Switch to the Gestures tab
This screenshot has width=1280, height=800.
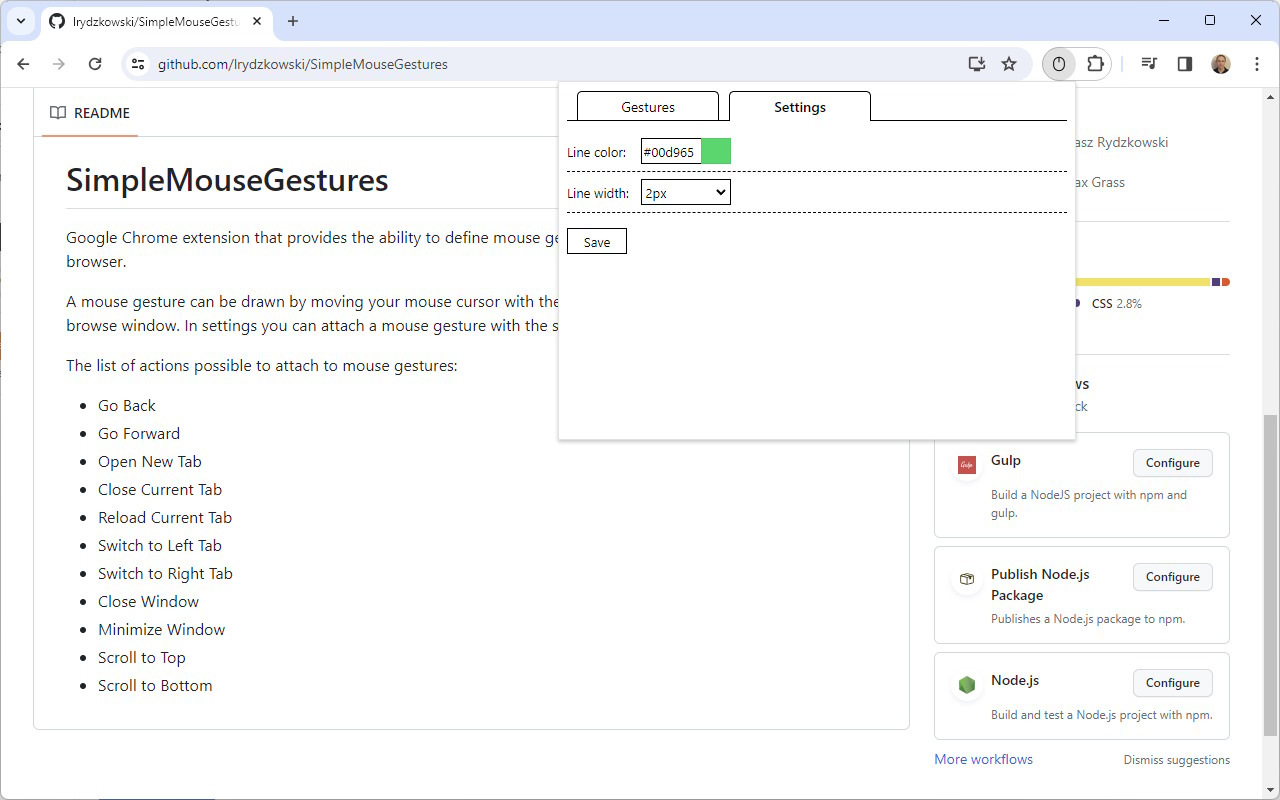(x=648, y=107)
